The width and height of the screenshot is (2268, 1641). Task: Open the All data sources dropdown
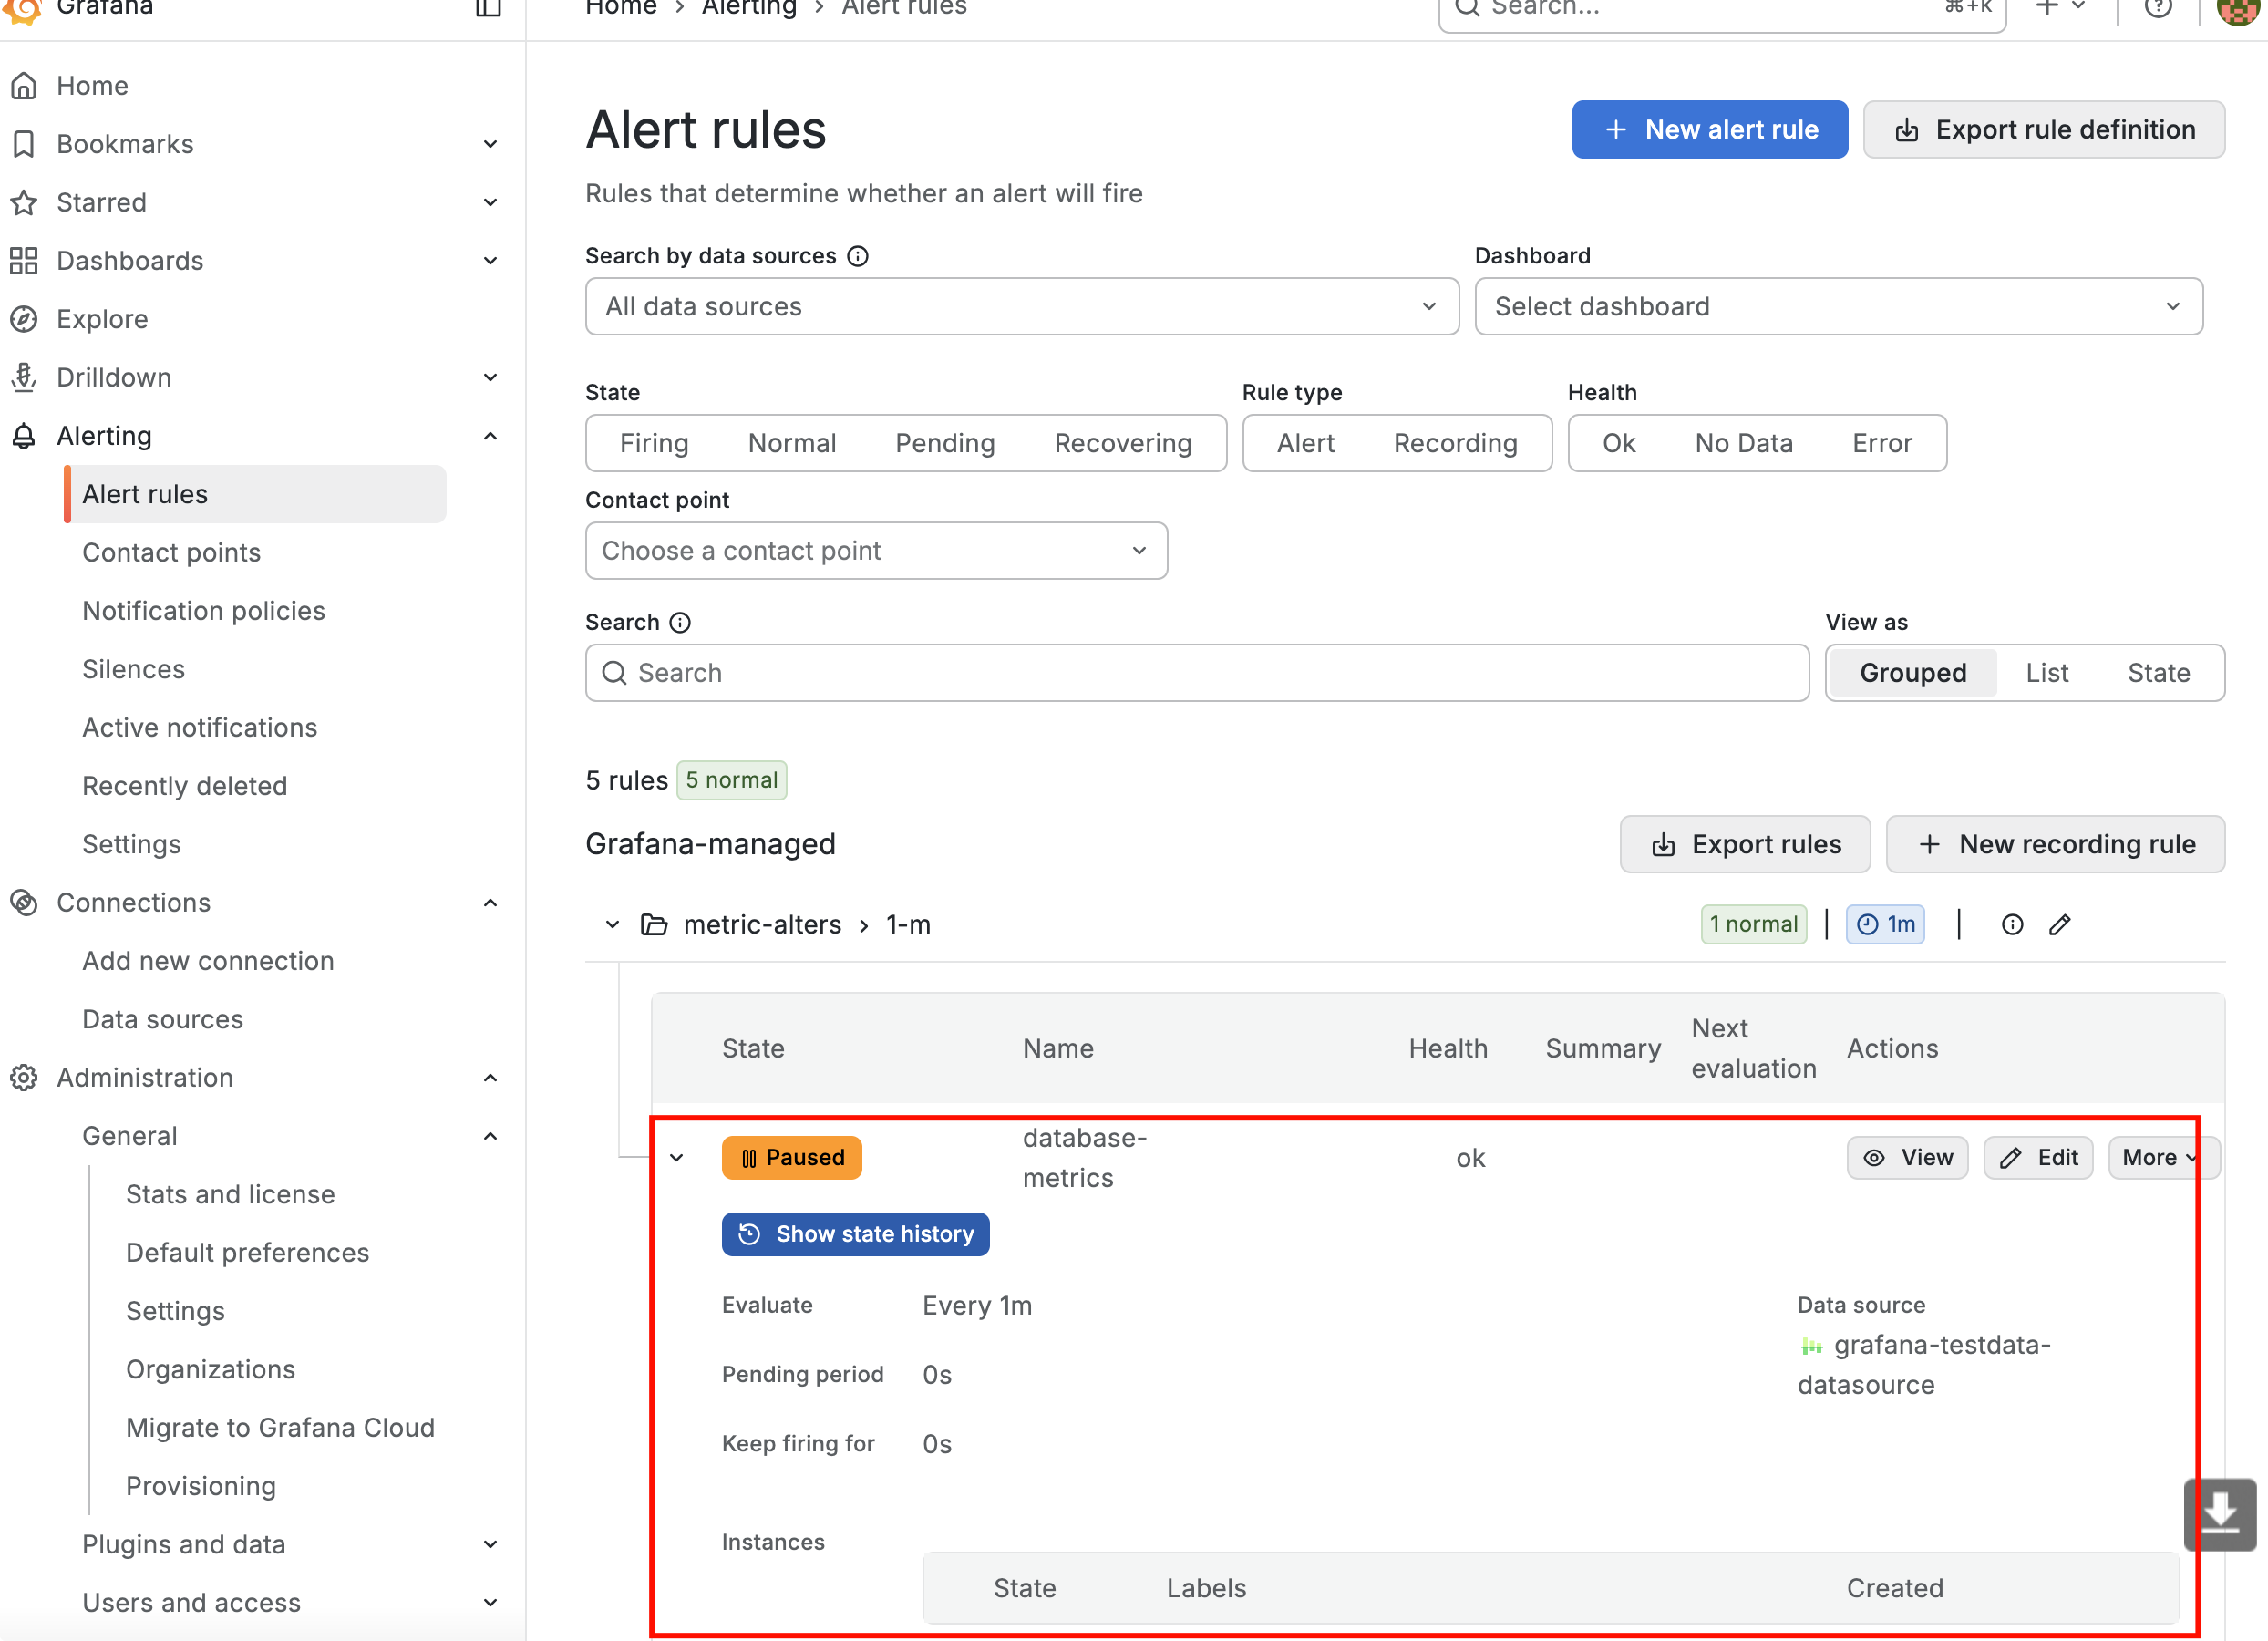[1021, 307]
